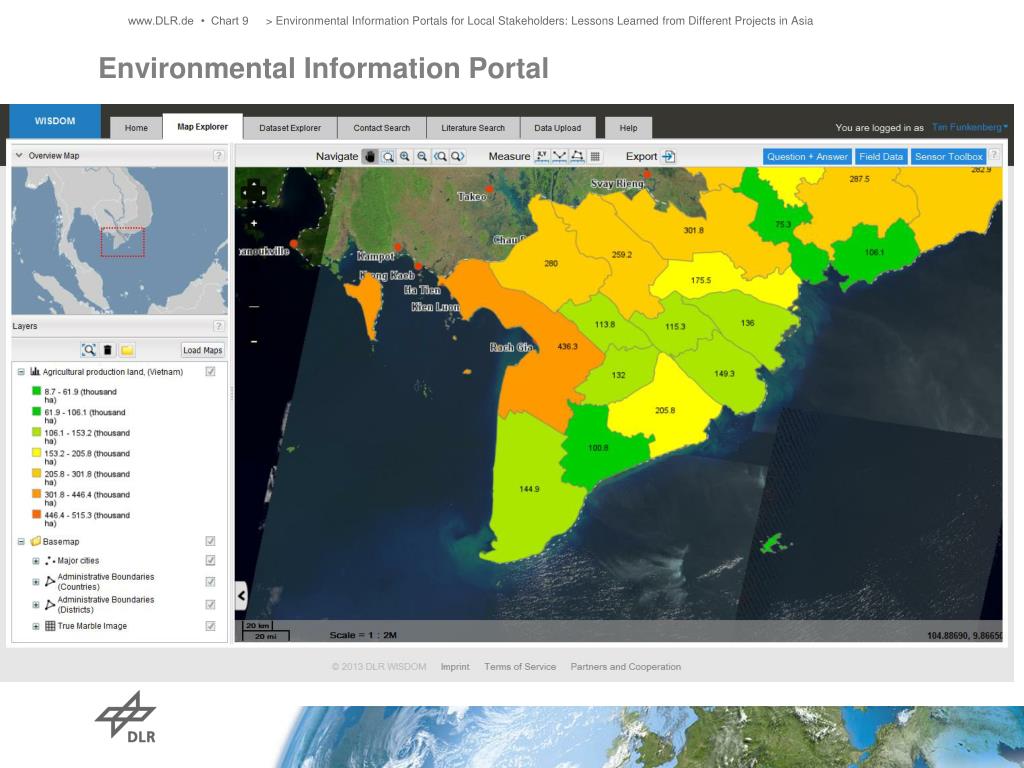The height and width of the screenshot is (768, 1024).
Task: Open the Imprint link
Action: (455, 667)
